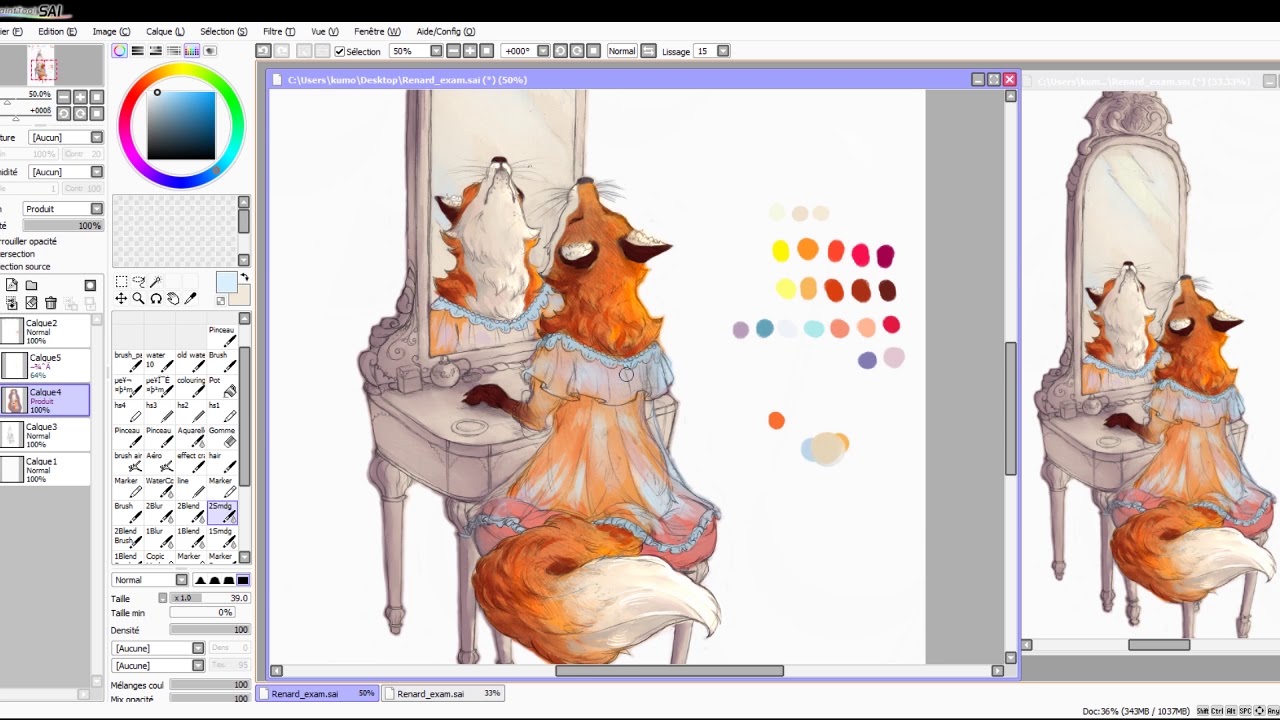Choose the WaterCc brush preset
The image size is (1280, 720).
tap(160, 487)
